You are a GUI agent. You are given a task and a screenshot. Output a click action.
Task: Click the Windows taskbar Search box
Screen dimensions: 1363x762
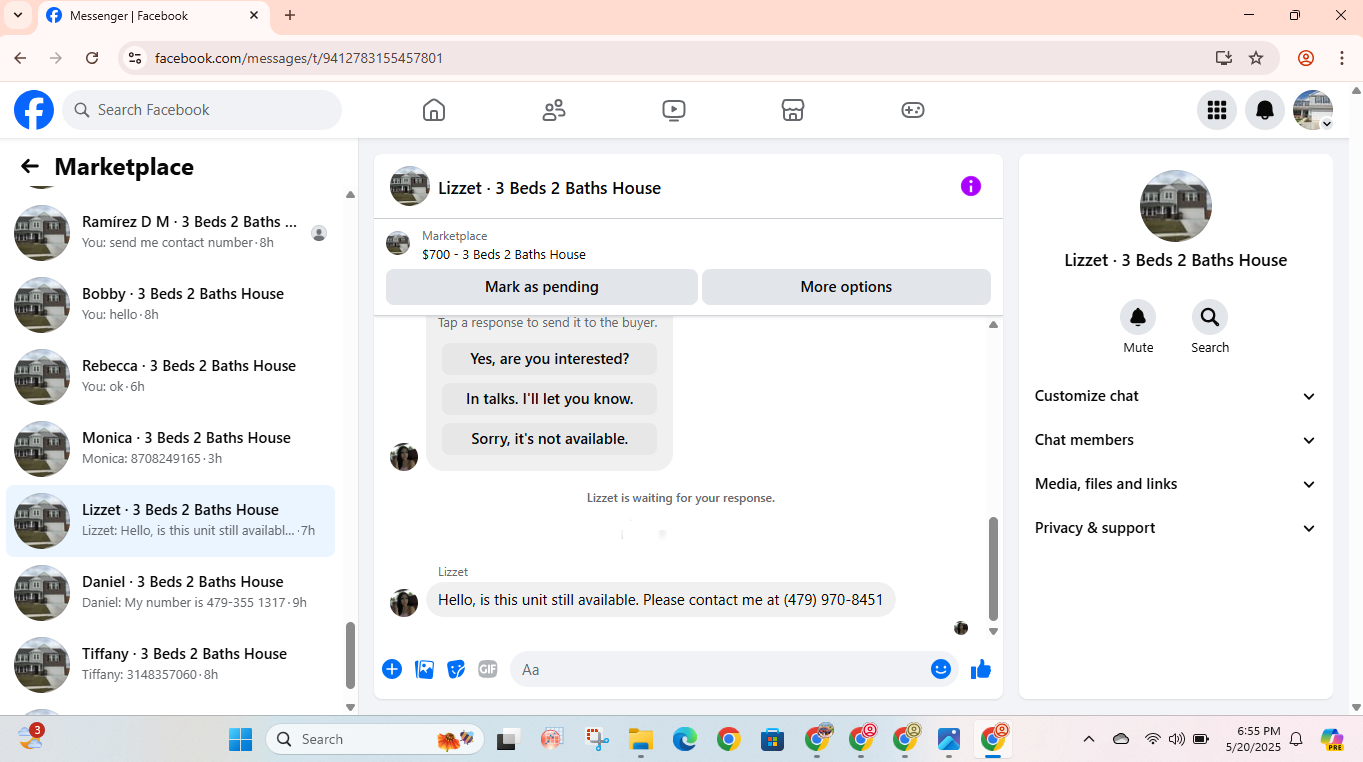click(x=375, y=739)
